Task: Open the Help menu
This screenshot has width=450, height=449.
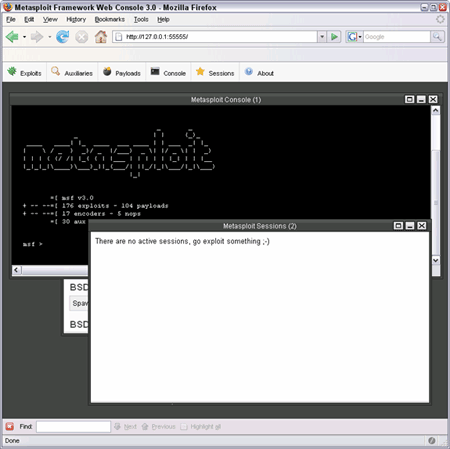Action: (163, 19)
